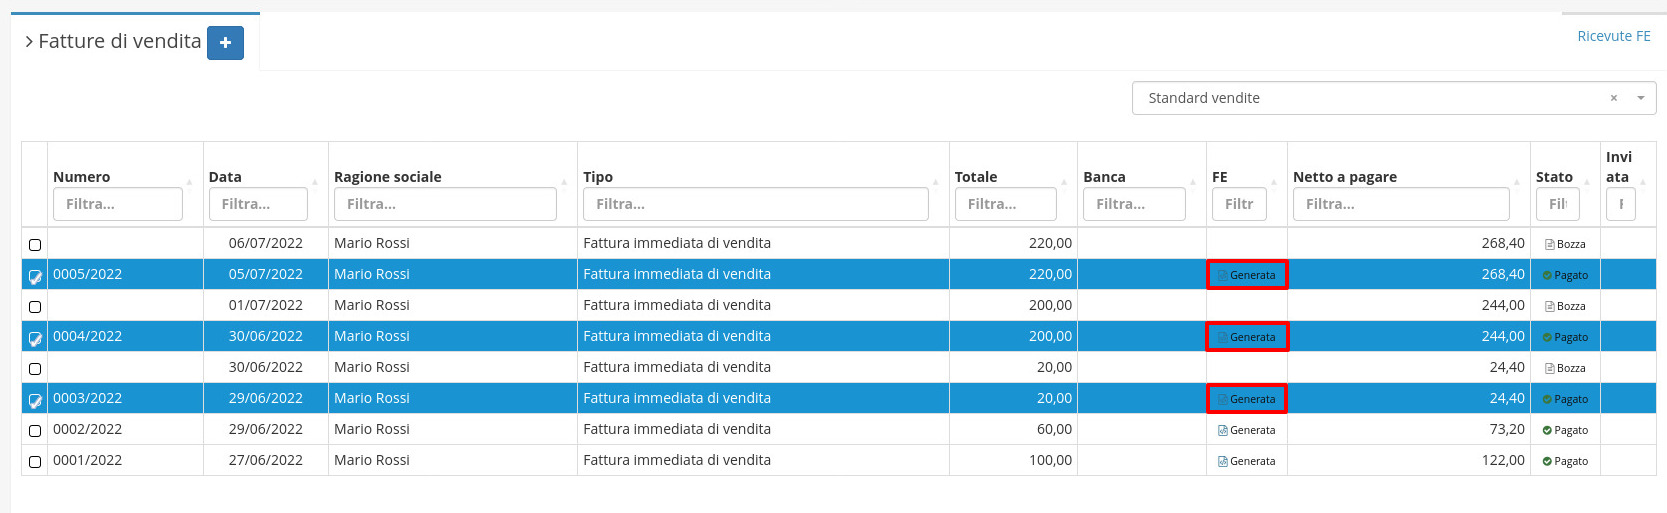Click the Tipo filter input field

755,204
